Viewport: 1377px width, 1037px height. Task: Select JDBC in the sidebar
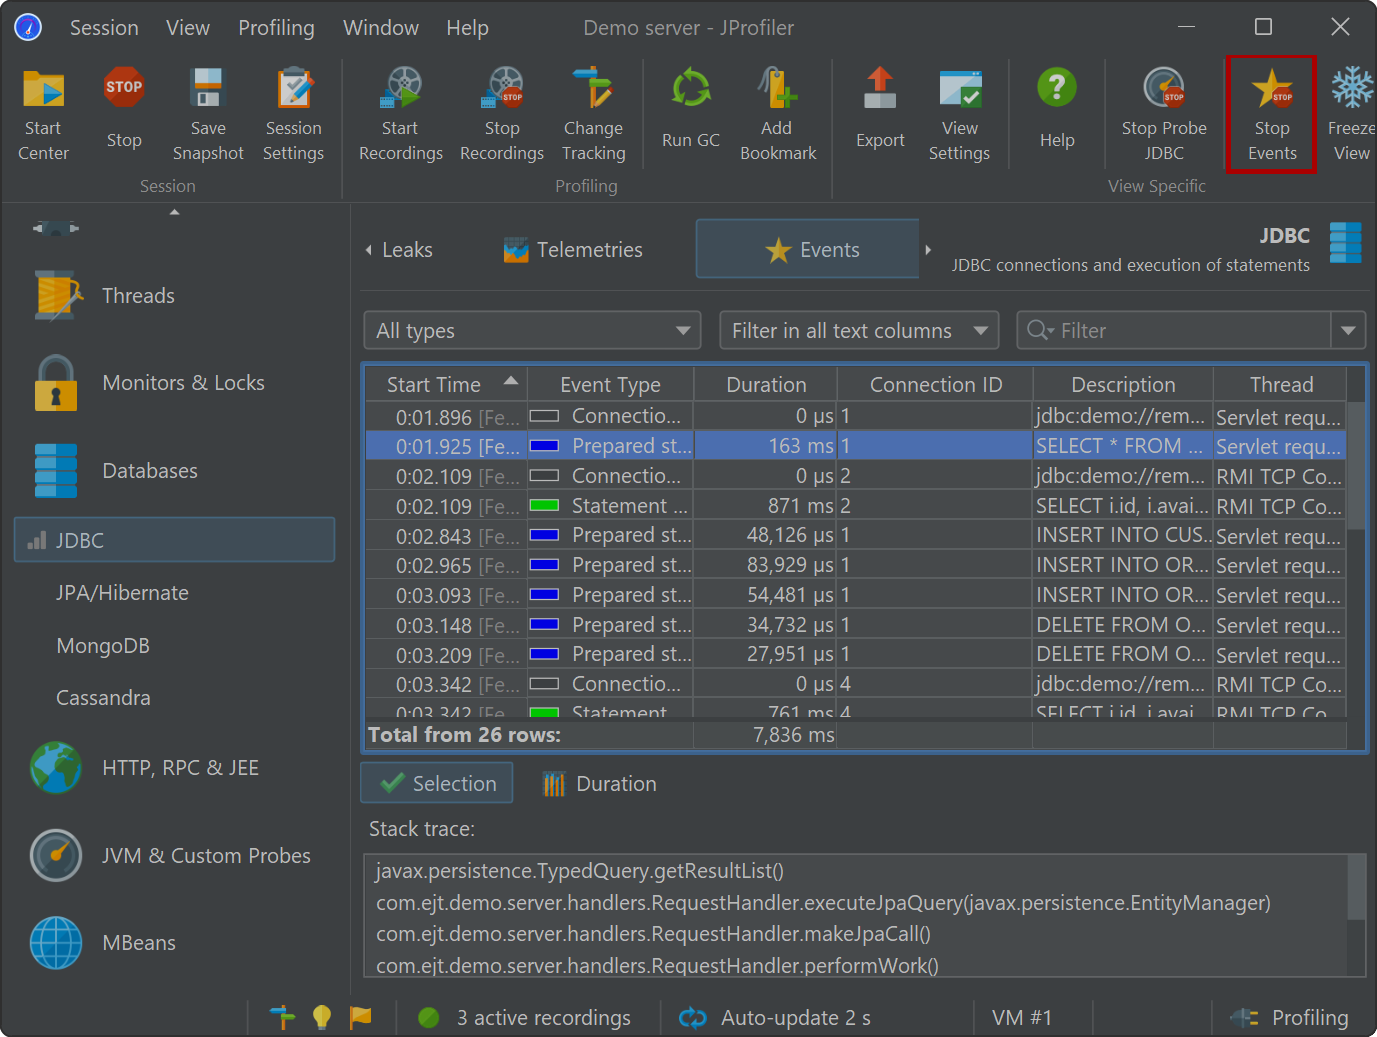click(174, 540)
